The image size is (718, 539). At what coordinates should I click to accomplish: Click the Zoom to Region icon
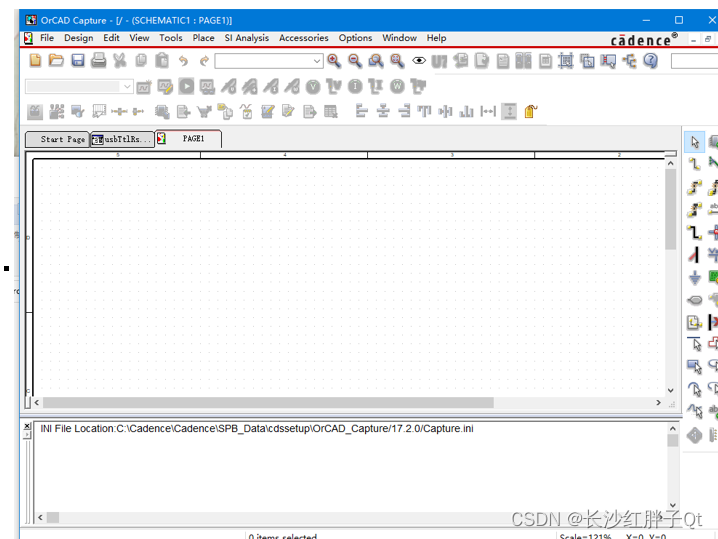376,60
